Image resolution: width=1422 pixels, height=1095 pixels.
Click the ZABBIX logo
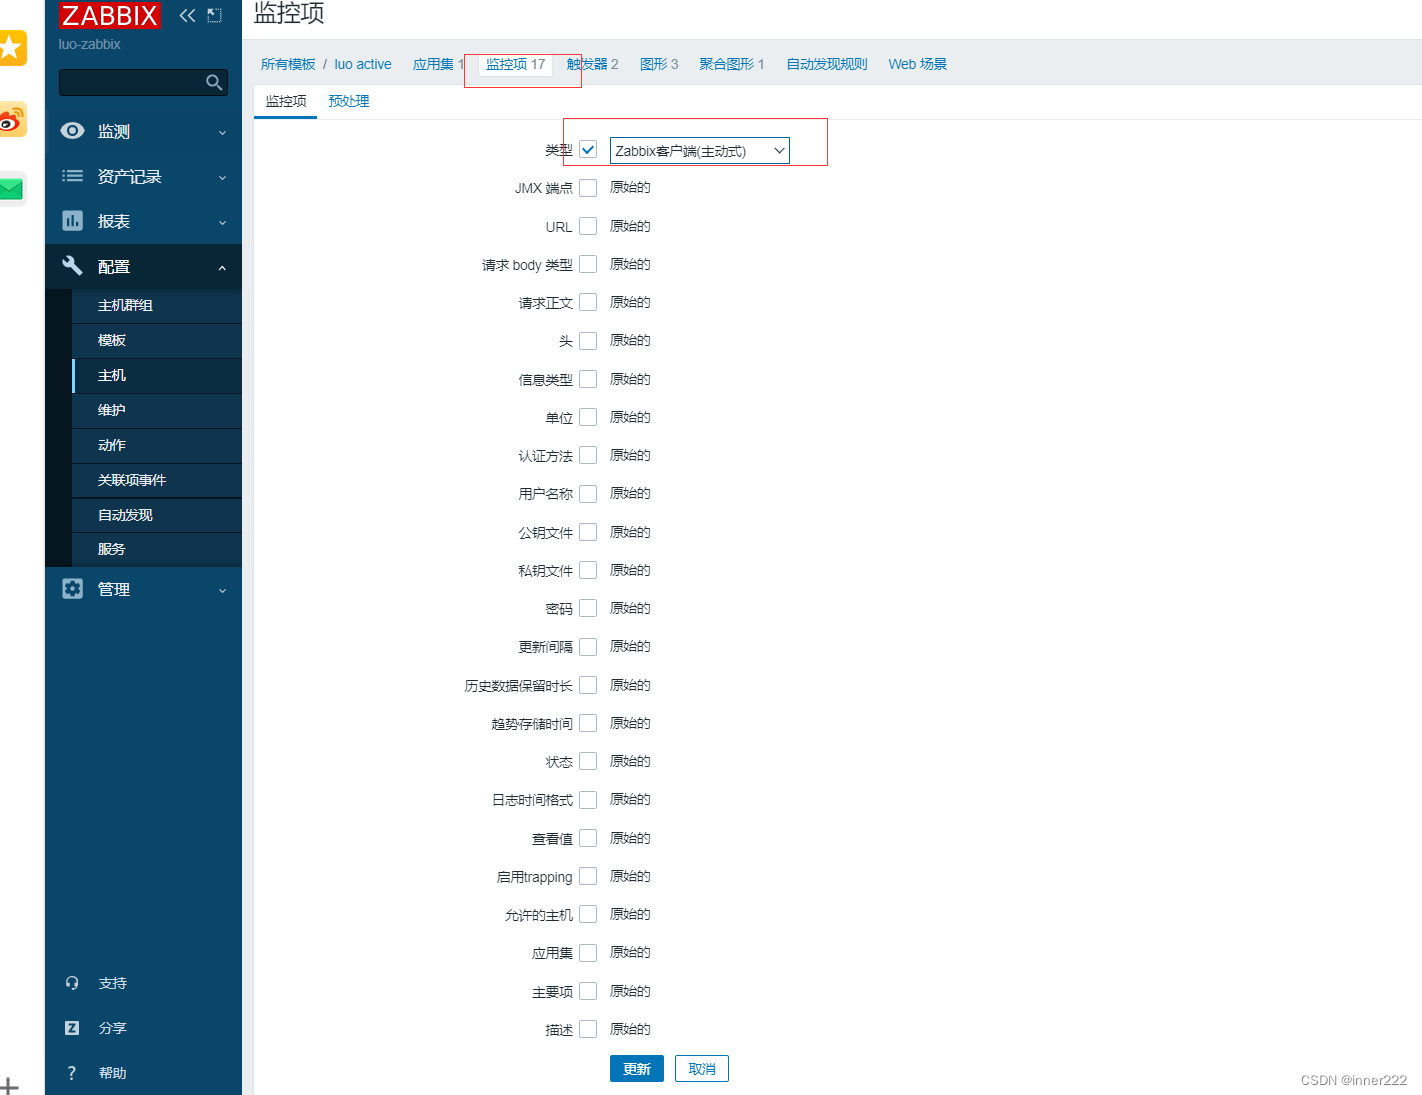pos(109,15)
